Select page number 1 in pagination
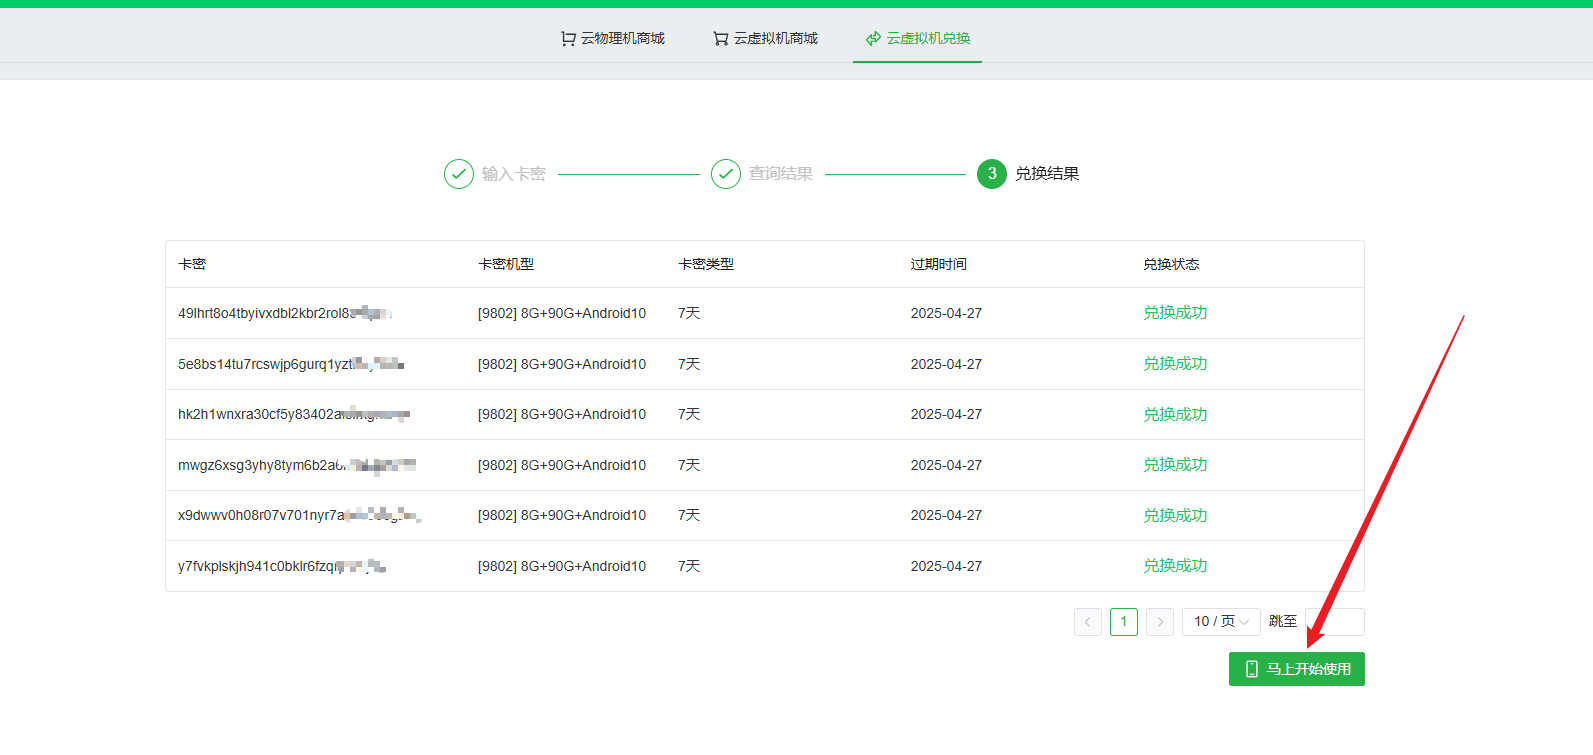The image size is (1593, 755). pyautogui.click(x=1124, y=622)
